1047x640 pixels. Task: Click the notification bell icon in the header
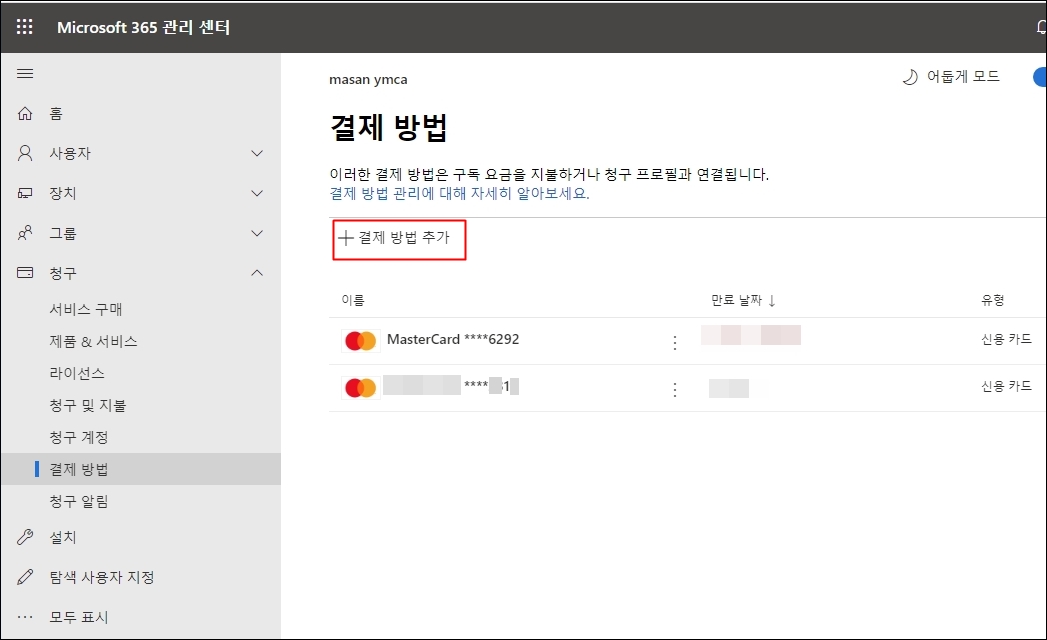(1041, 27)
